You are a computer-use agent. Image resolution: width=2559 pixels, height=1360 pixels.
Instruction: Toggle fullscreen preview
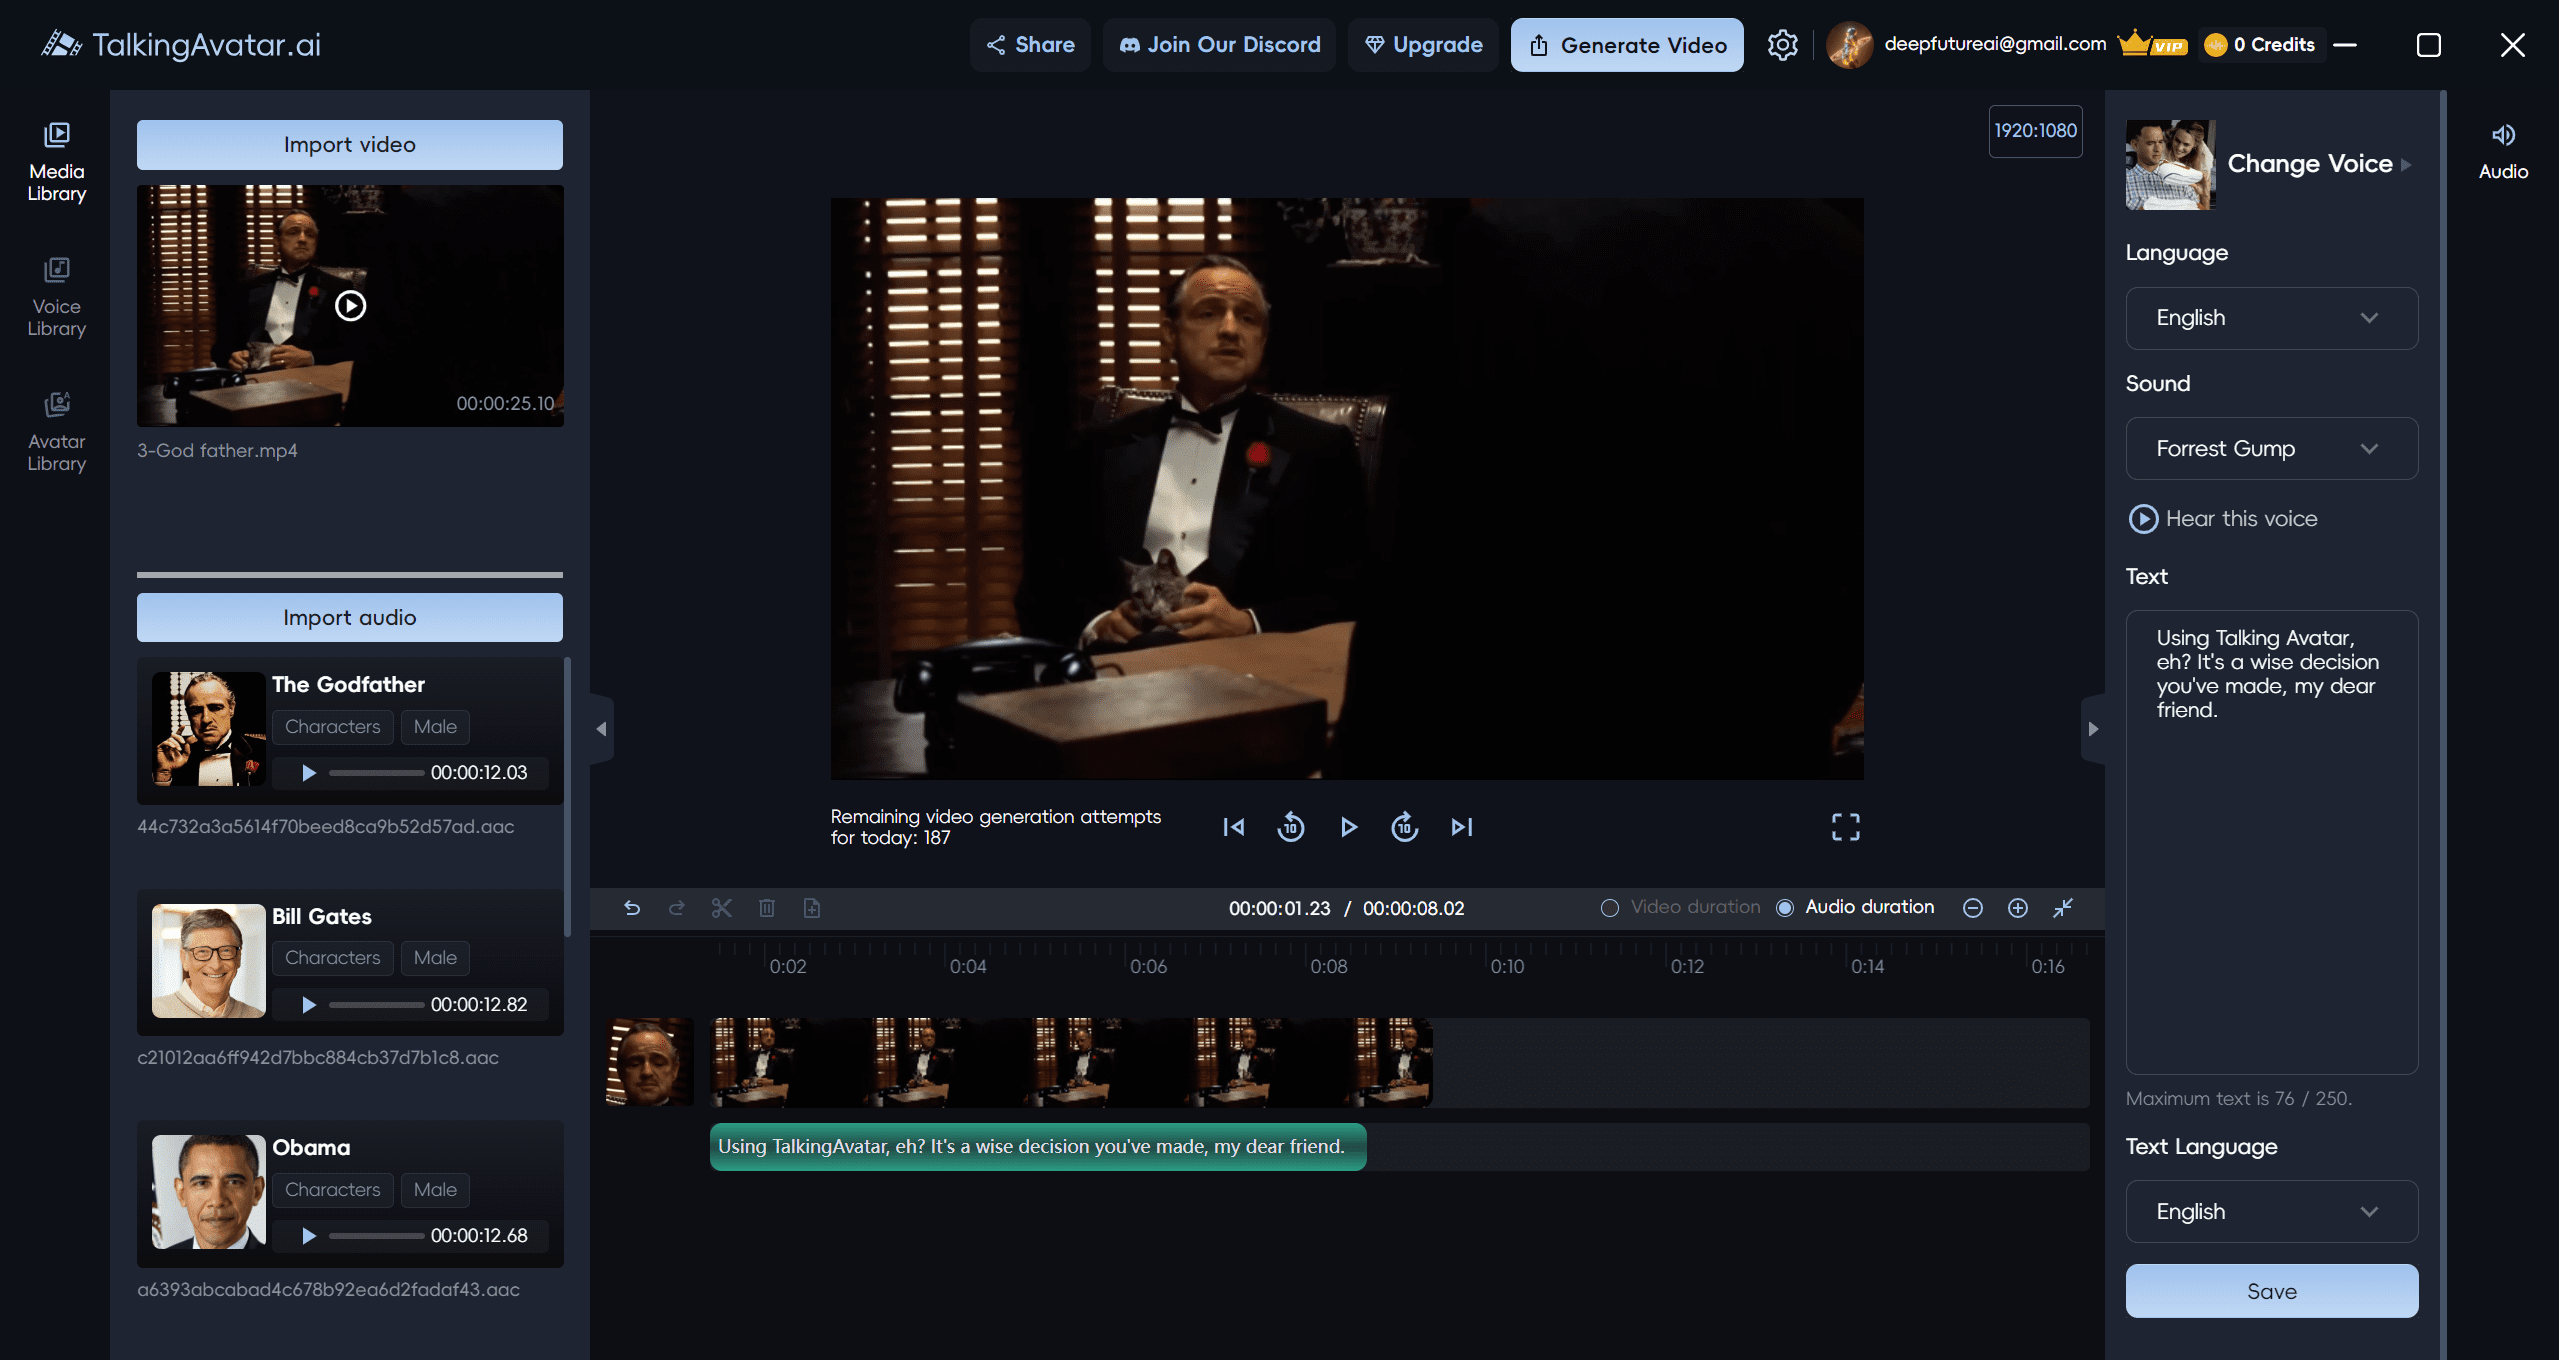point(1845,827)
